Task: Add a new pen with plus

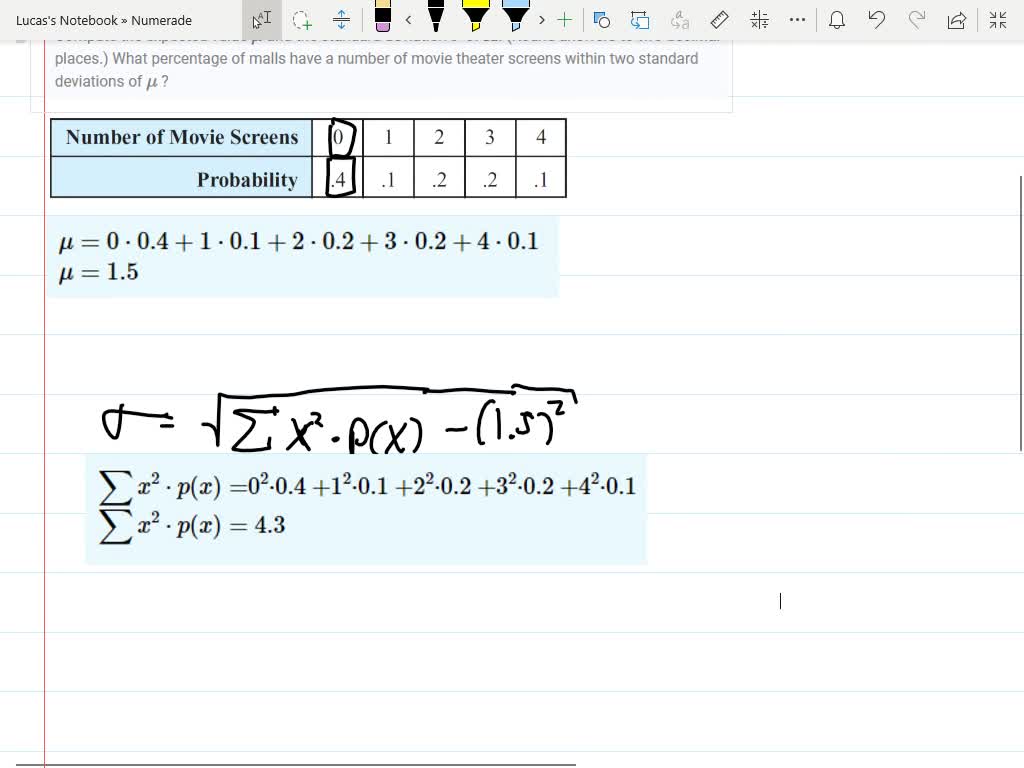Action: point(565,20)
